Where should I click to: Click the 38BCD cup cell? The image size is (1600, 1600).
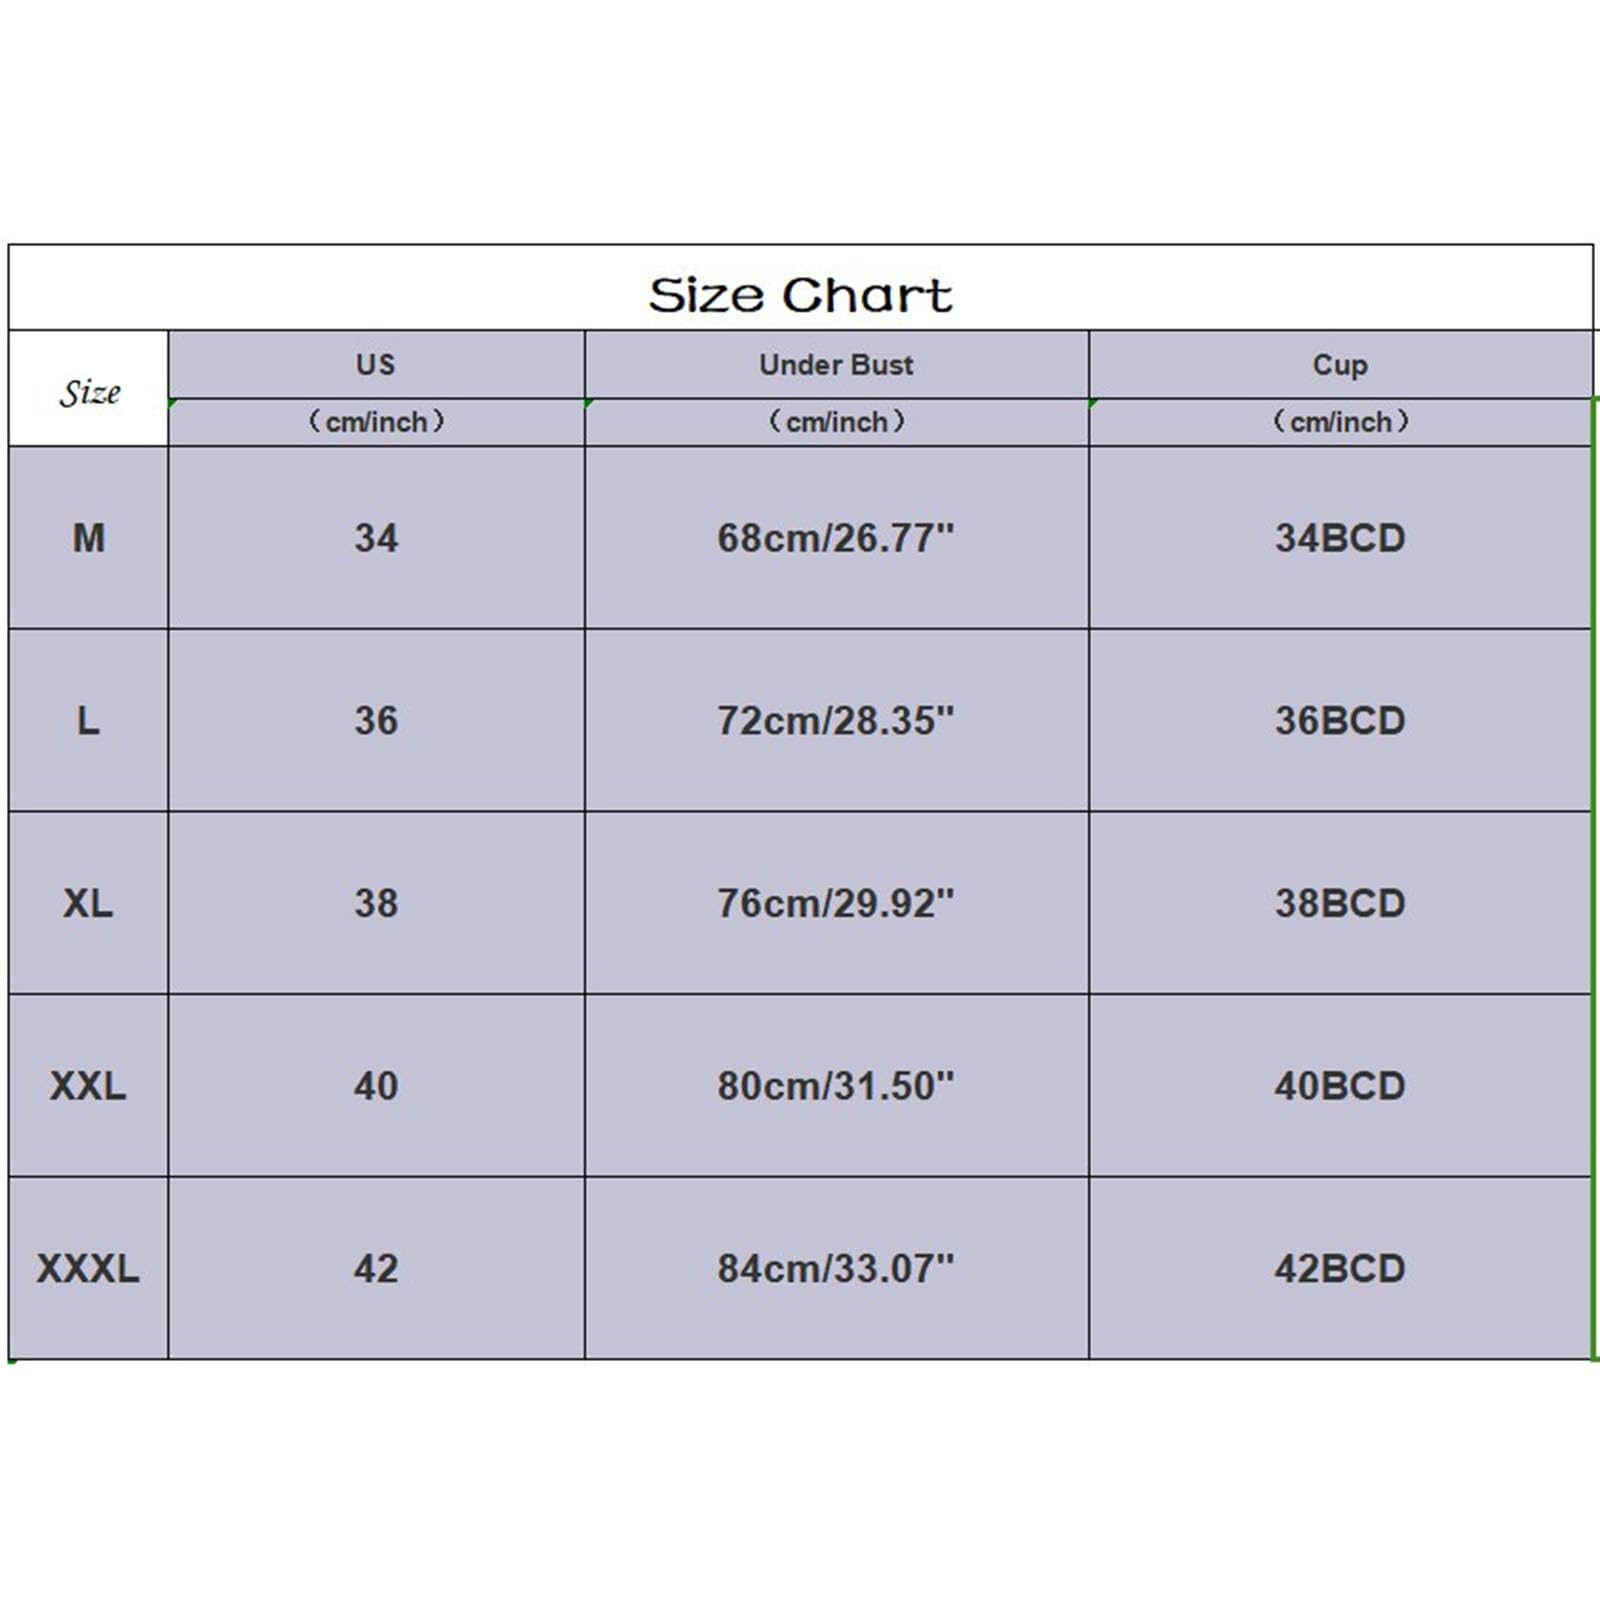tap(1340, 903)
